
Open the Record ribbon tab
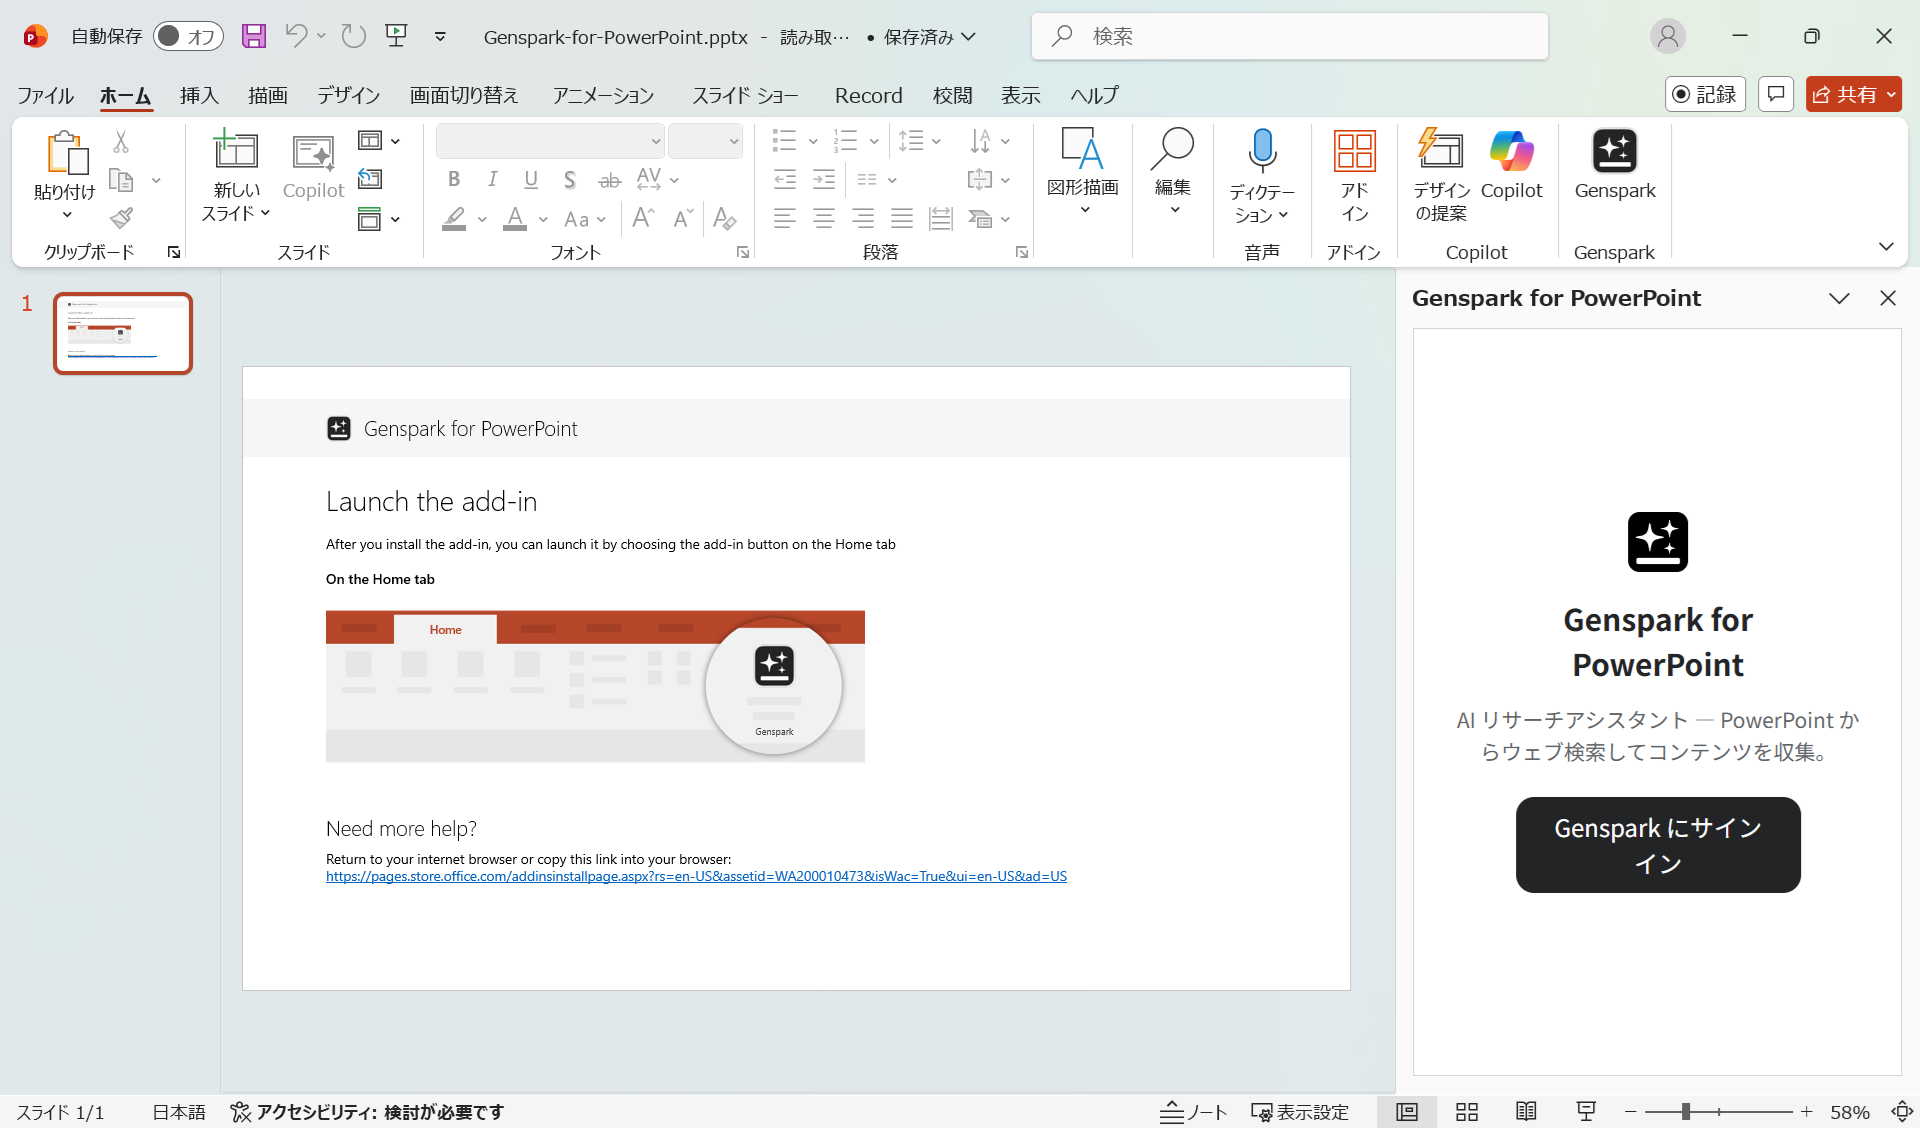pos(868,95)
